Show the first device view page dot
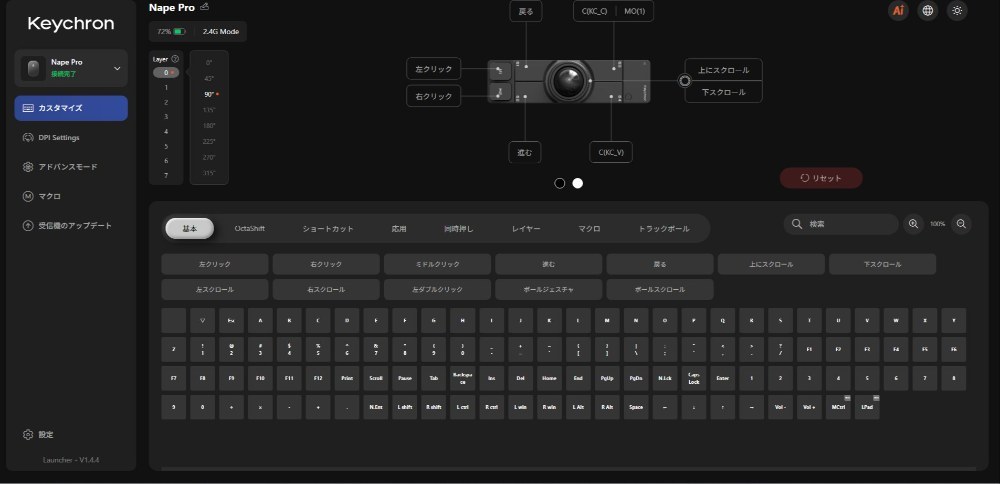The image size is (1000, 484). (559, 183)
